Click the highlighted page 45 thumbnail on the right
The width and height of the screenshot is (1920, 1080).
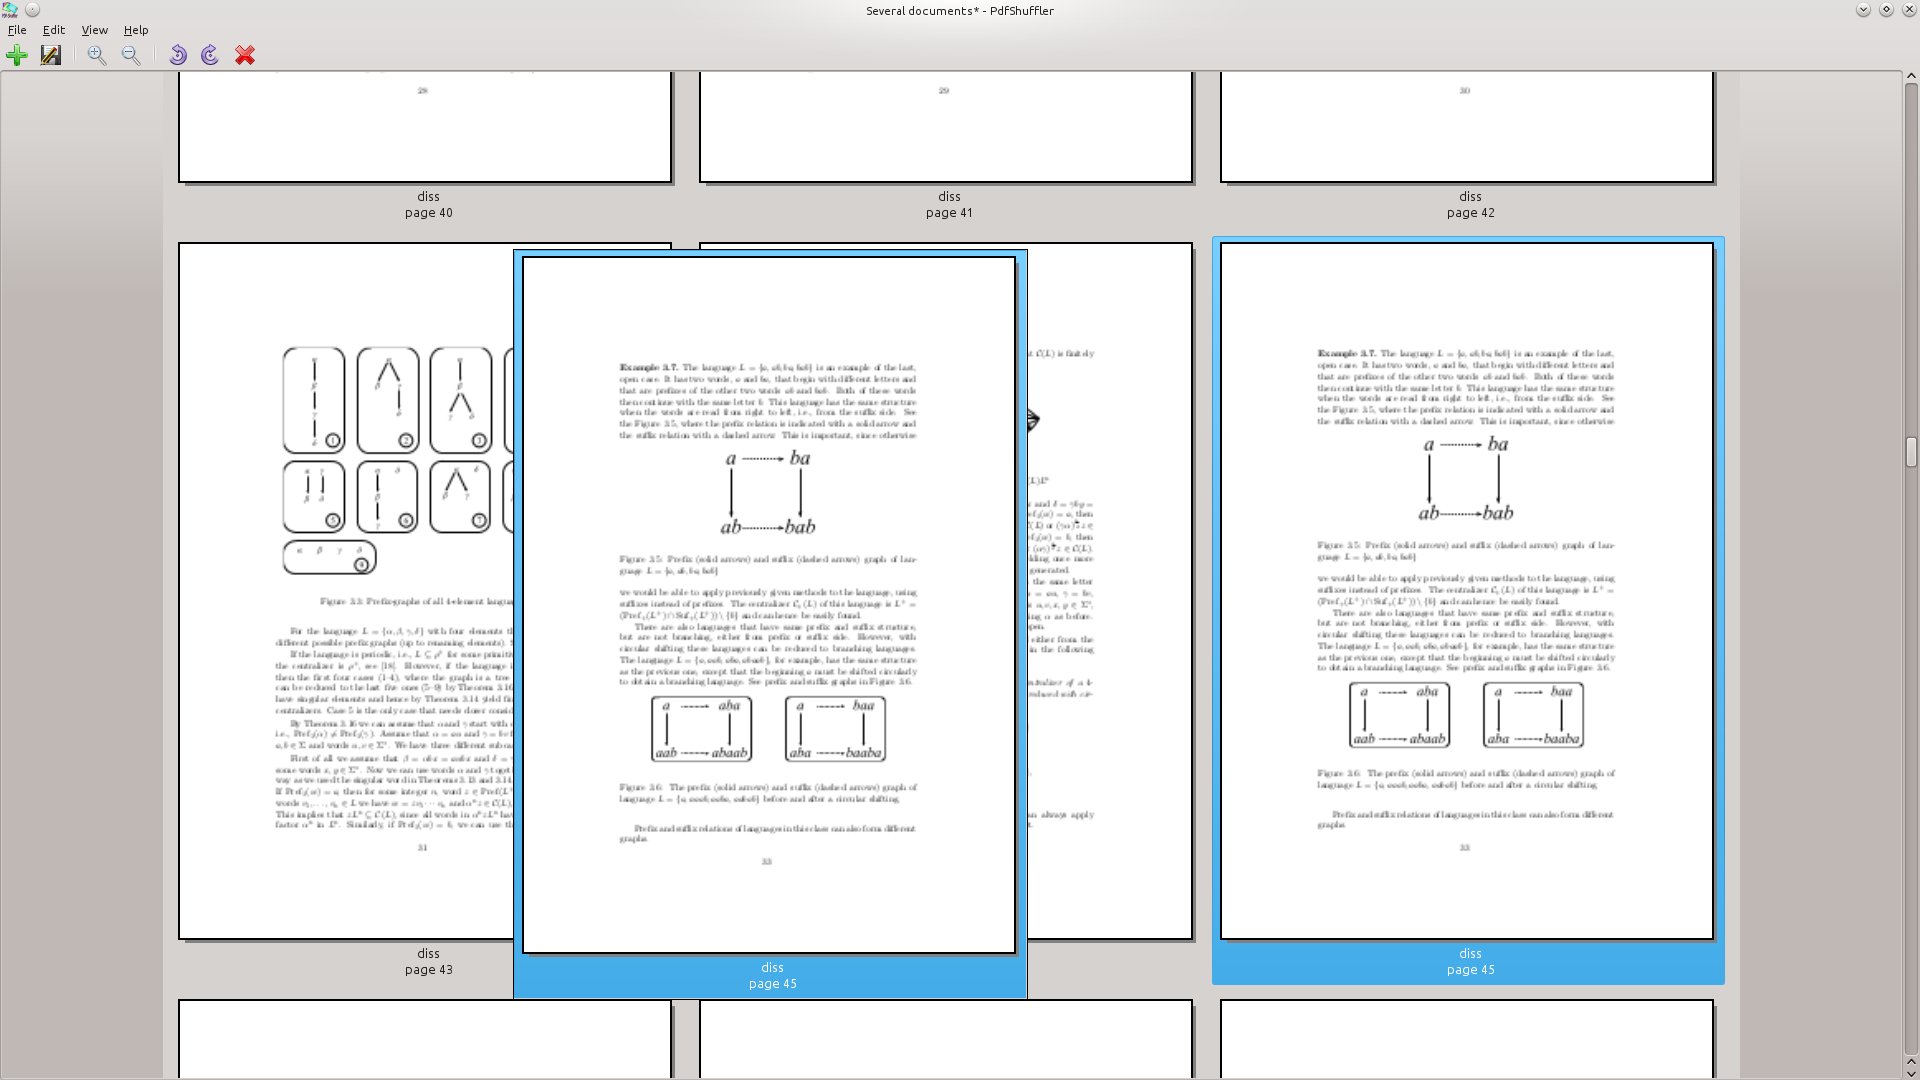point(1467,590)
